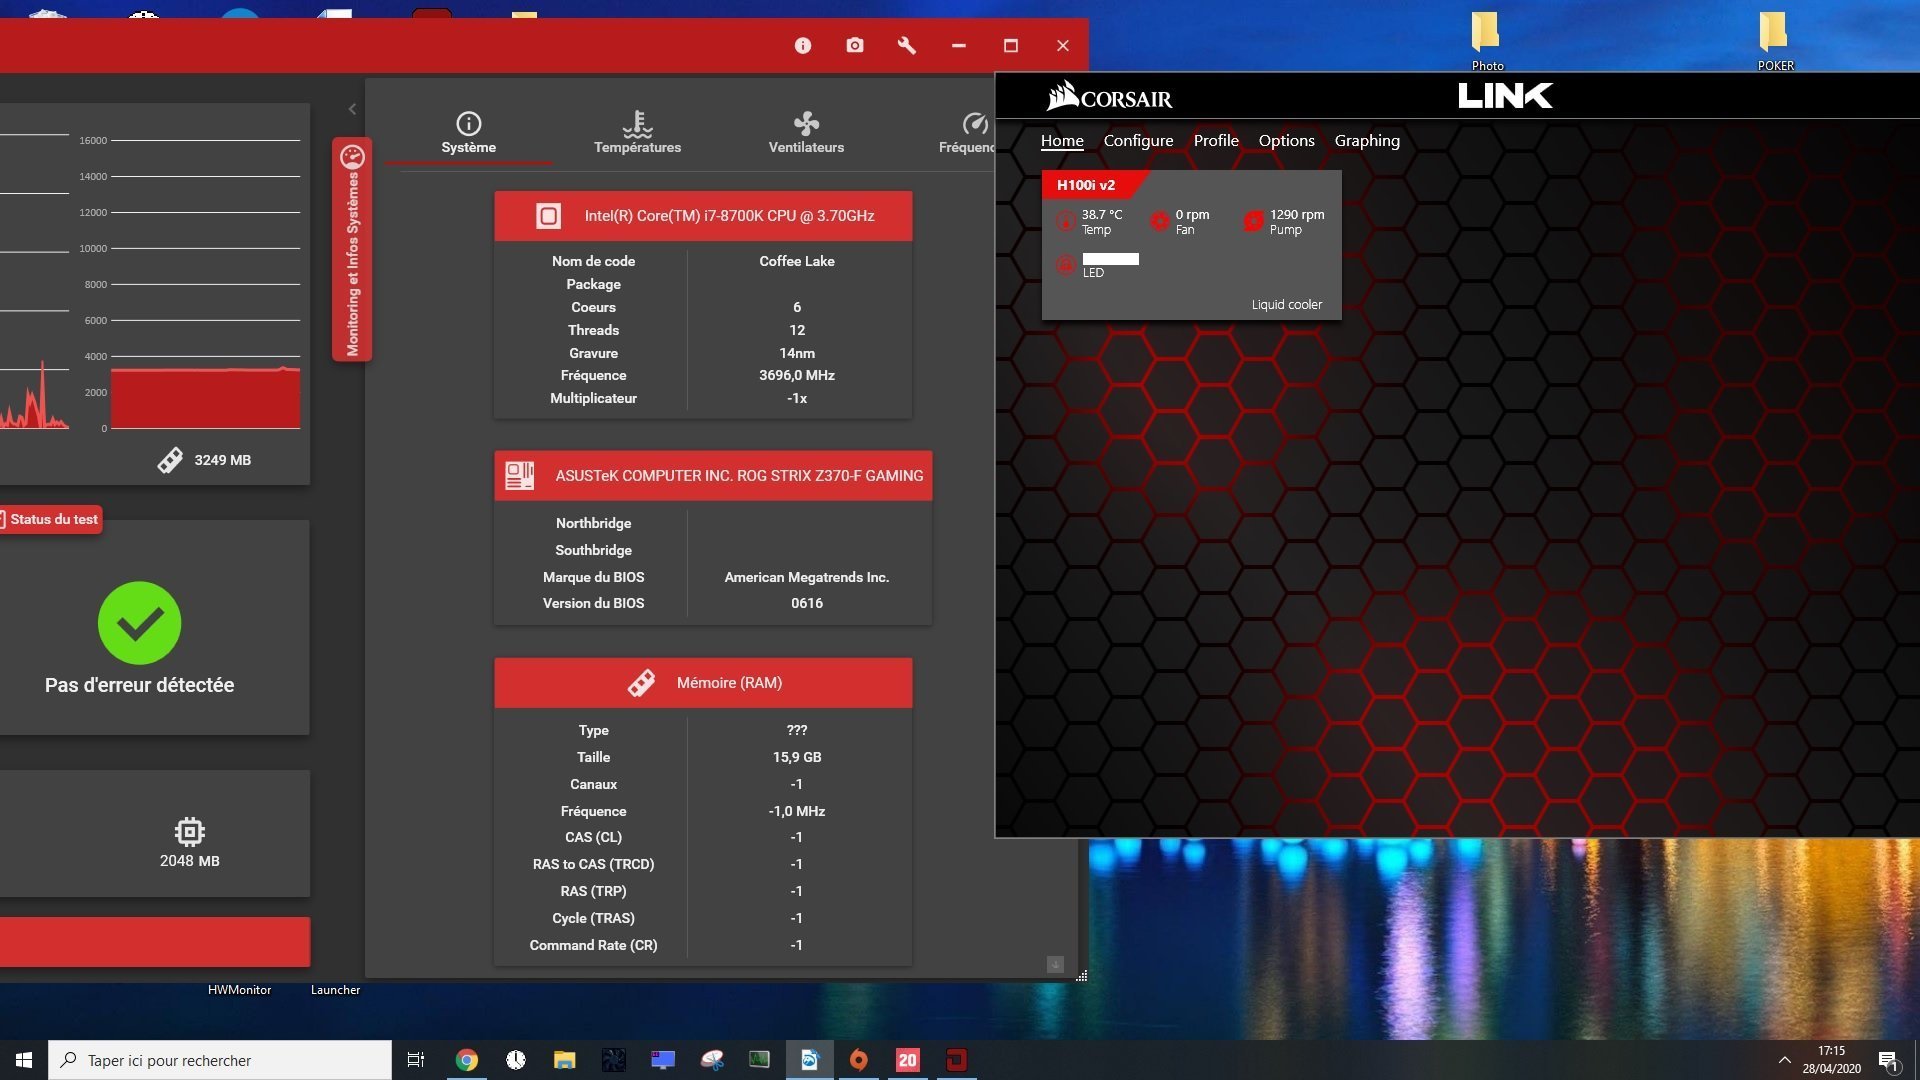Click the American Megatrends Inc. BIOS value
This screenshot has width=1920, height=1080.
[x=807, y=578]
